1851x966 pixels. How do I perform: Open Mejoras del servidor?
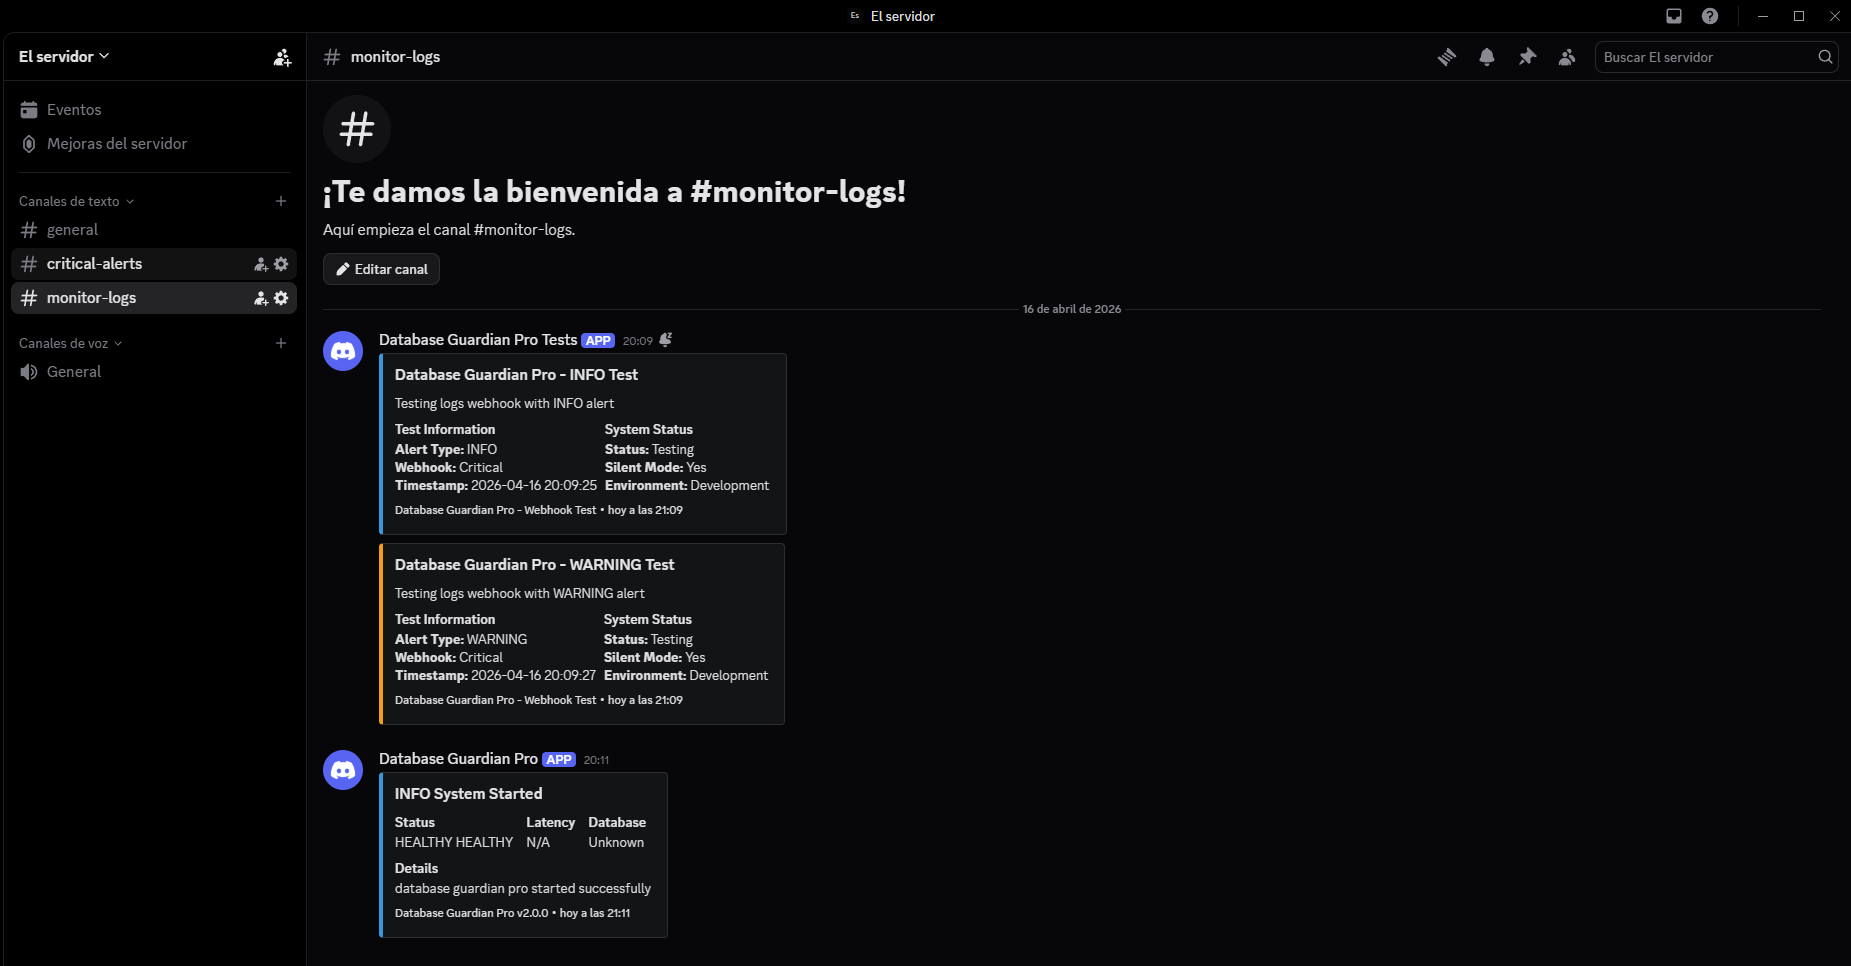click(153, 144)
